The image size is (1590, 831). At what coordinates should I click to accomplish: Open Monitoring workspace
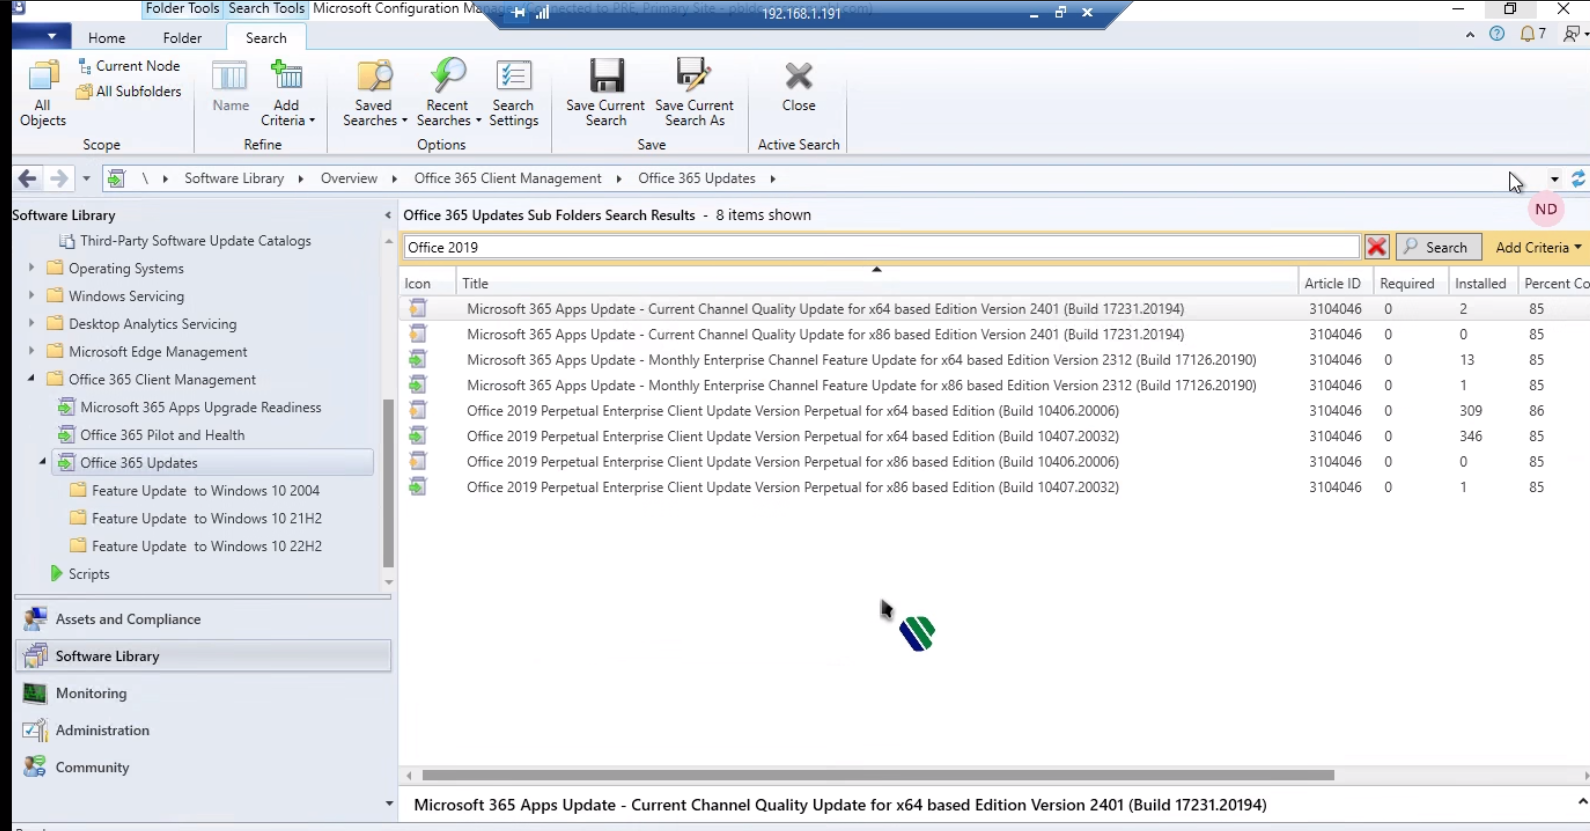pos(204,693)
